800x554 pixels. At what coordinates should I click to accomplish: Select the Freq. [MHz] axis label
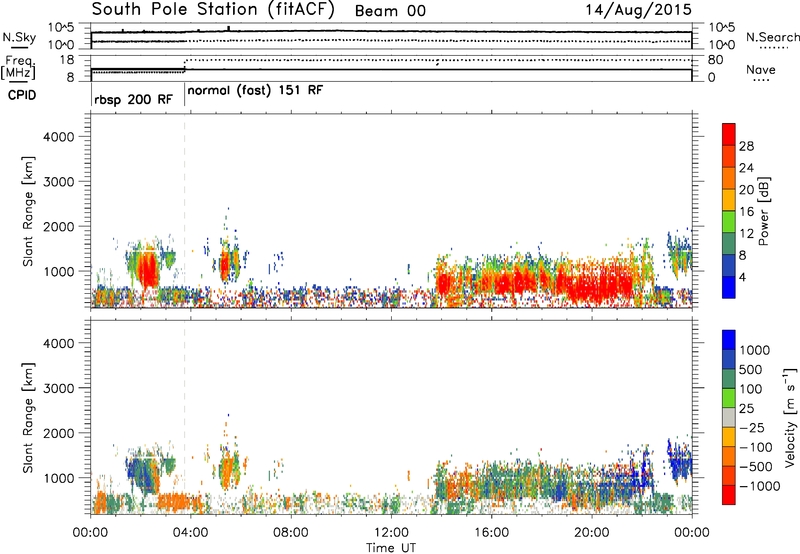tap(19, 68)
